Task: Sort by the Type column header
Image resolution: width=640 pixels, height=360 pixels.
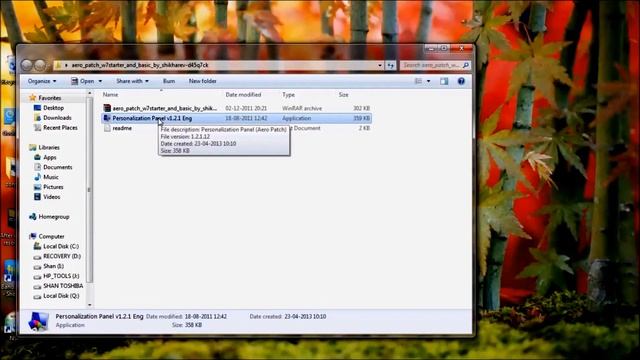Action: (288, 95)
